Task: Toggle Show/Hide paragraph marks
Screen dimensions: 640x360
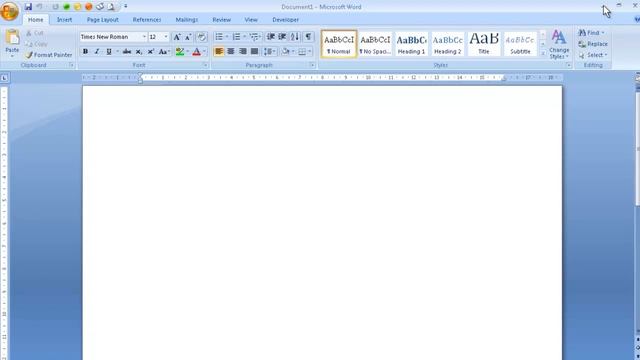Action: [308, 37]
